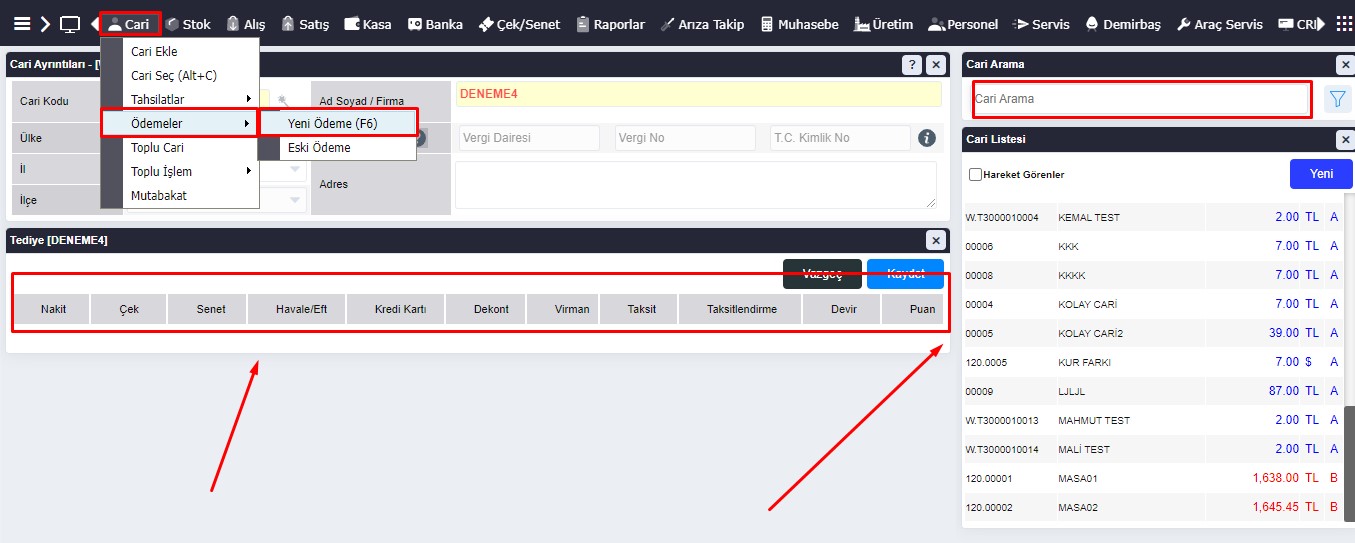
Task: Switch to the Havale/Eft payment tab
Action: [301, 309]
